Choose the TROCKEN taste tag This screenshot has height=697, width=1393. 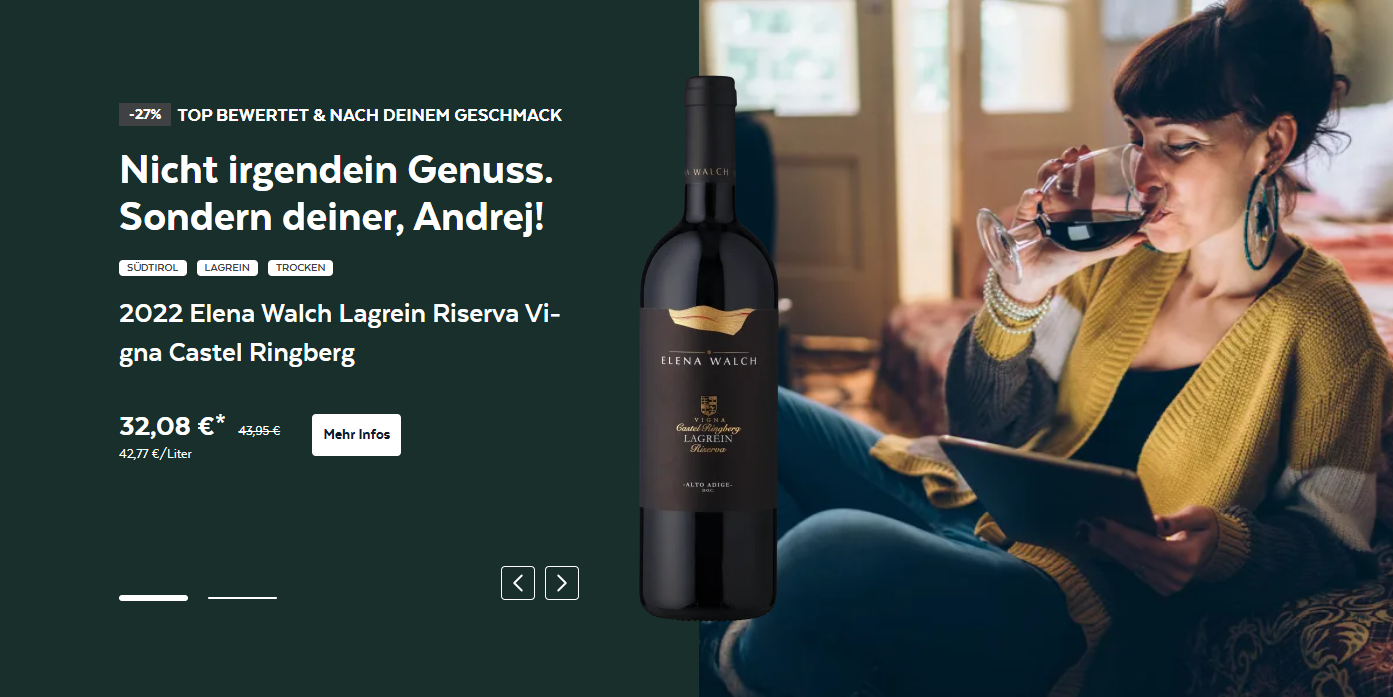pos(300,268)
